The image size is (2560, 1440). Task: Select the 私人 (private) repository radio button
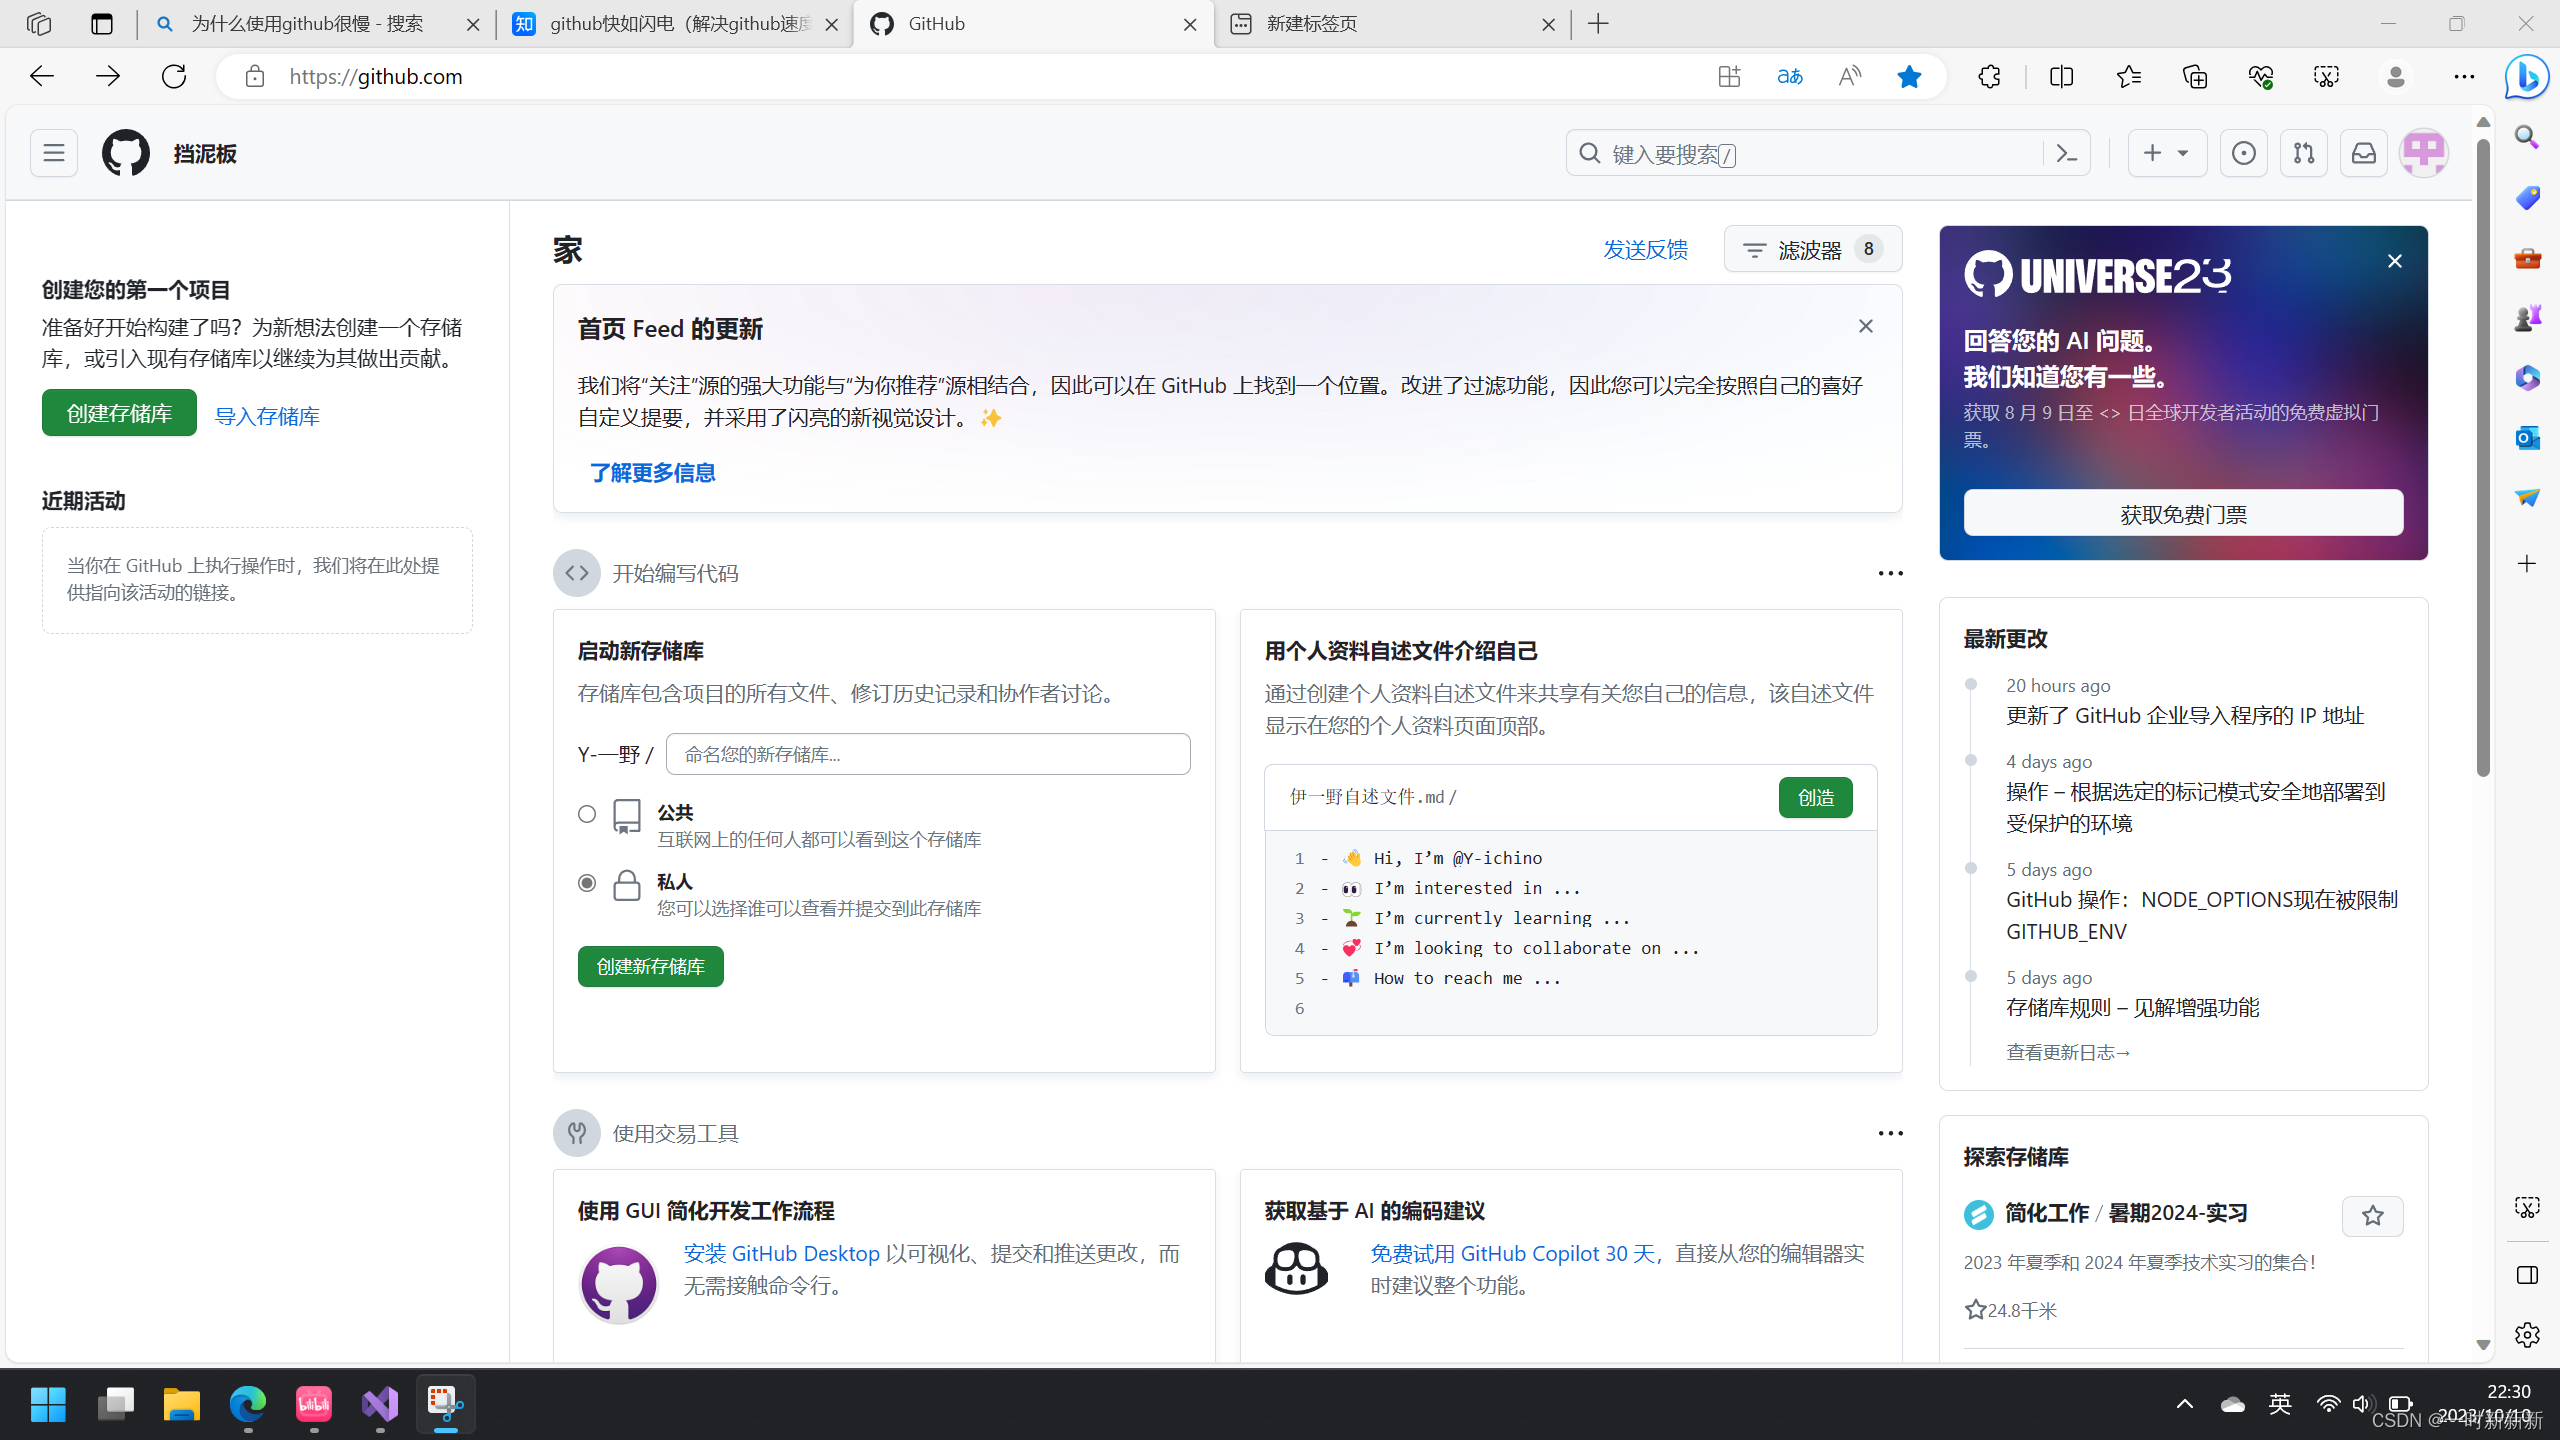click(x=587, y=883)
